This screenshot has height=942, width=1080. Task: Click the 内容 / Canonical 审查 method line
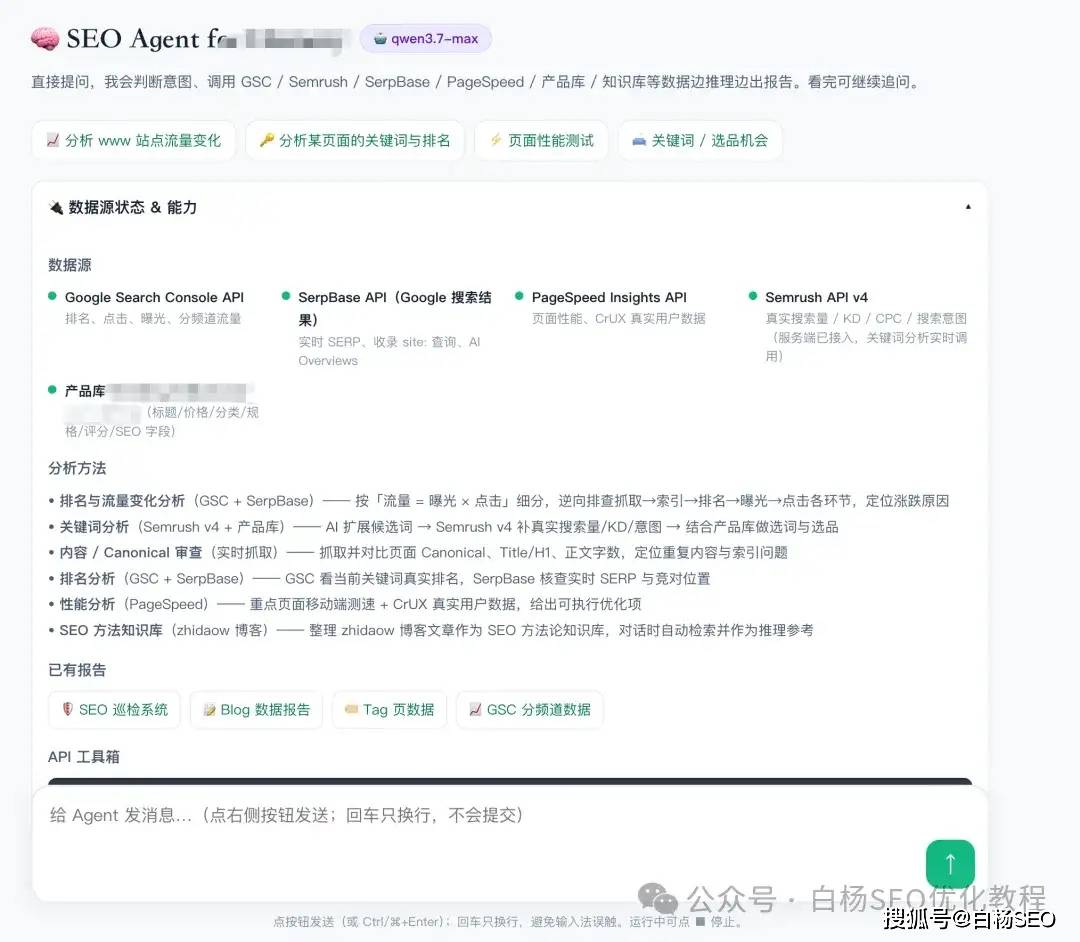418,553
